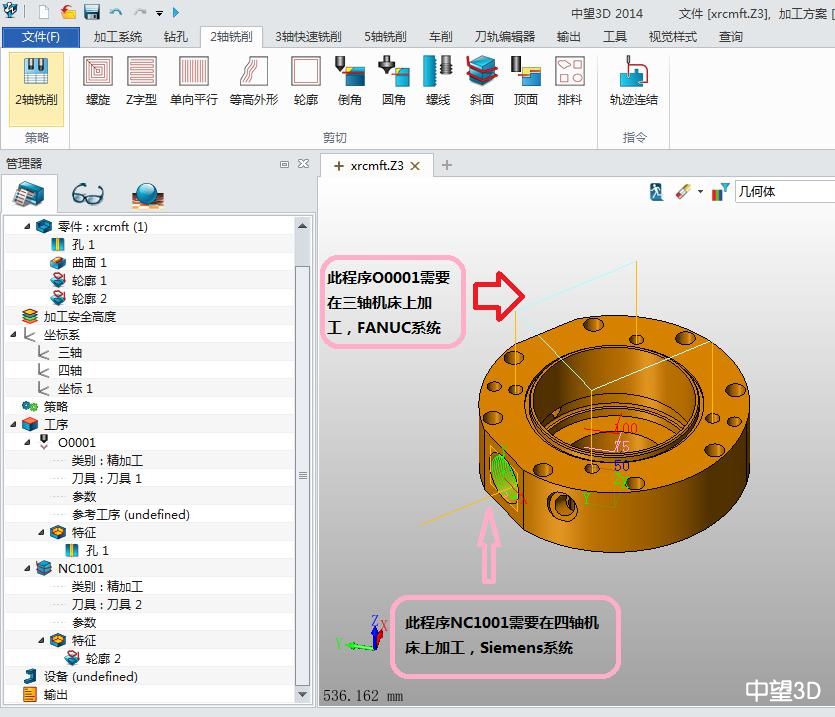Click the 轮廓 profile milling icon

pos(305,80)
